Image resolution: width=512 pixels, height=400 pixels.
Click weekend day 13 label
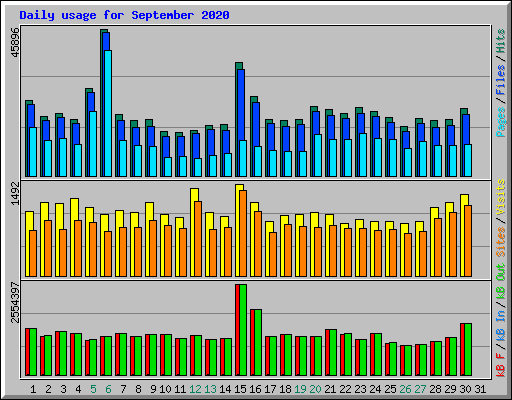210,389
